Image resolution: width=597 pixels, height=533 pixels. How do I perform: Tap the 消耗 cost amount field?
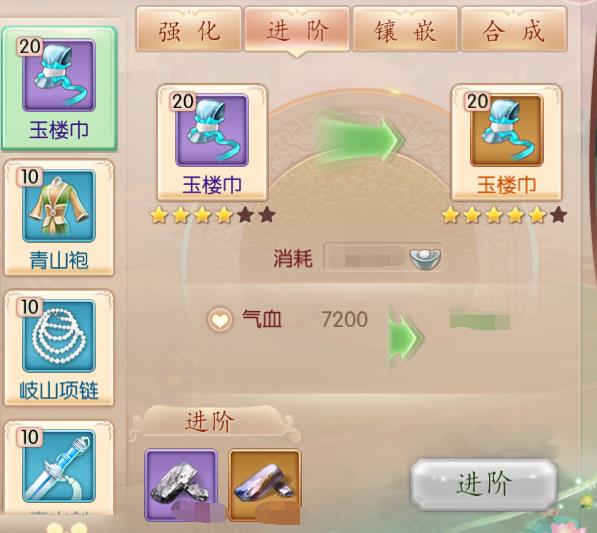383,258
